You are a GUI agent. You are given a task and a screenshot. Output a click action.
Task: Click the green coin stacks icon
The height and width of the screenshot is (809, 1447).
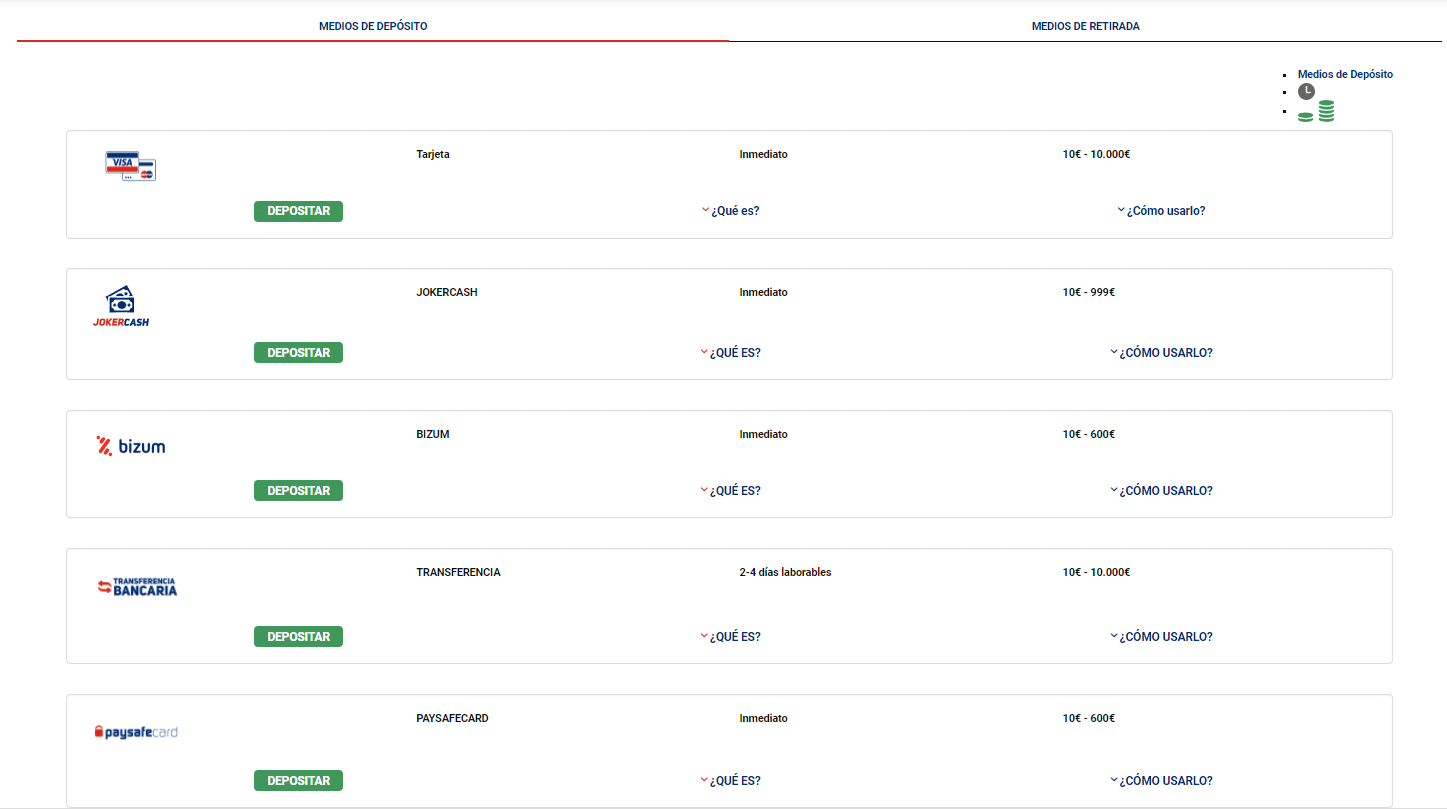pyautogui.click(x=1316, y=112)
